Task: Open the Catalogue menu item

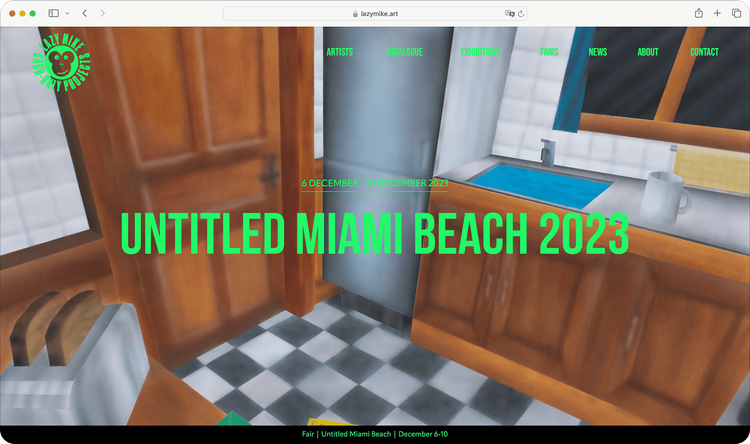Action: 404,52
